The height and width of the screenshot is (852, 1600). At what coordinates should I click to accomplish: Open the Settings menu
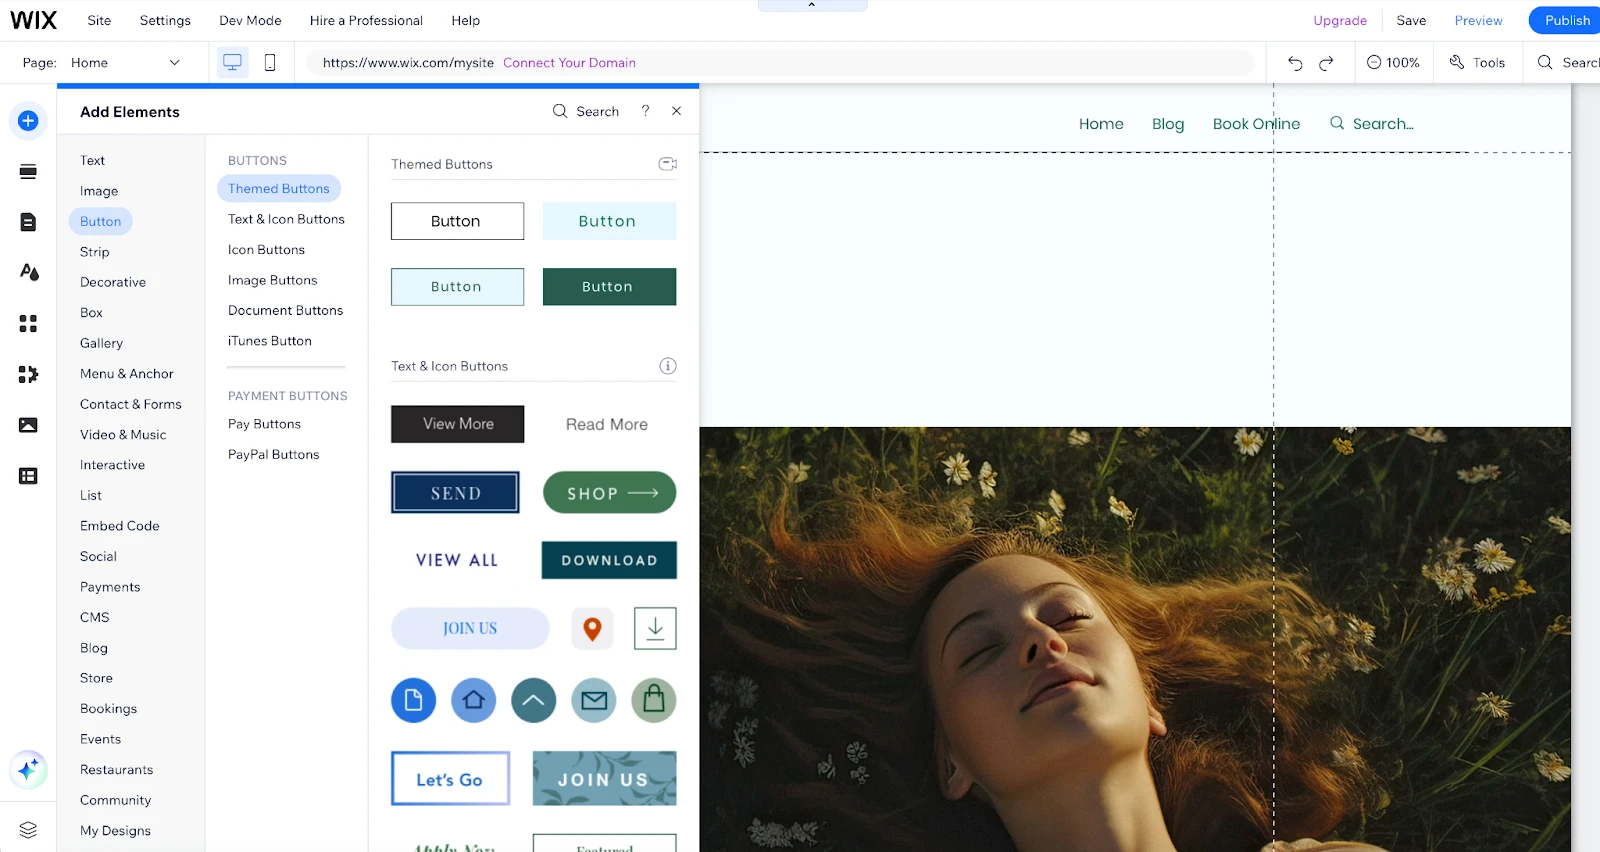pos(165,20)
